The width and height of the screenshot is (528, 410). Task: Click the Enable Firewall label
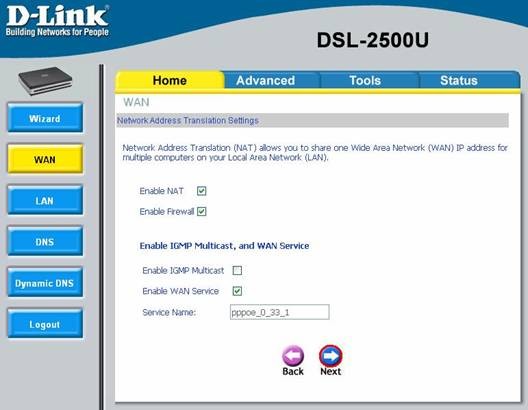coord(167,211)
